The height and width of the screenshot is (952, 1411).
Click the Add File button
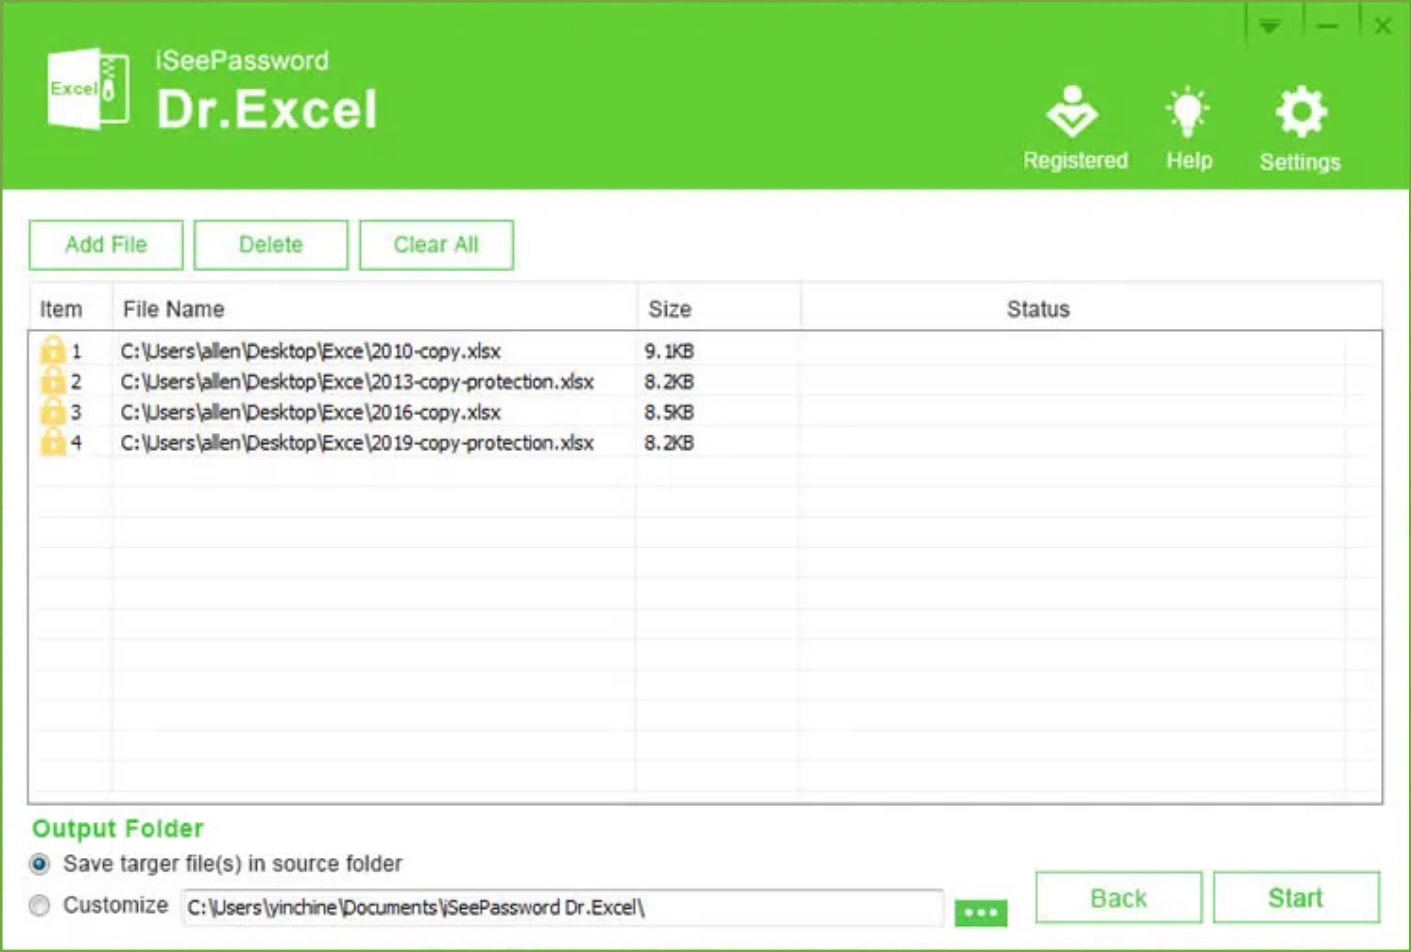point(105,244)
